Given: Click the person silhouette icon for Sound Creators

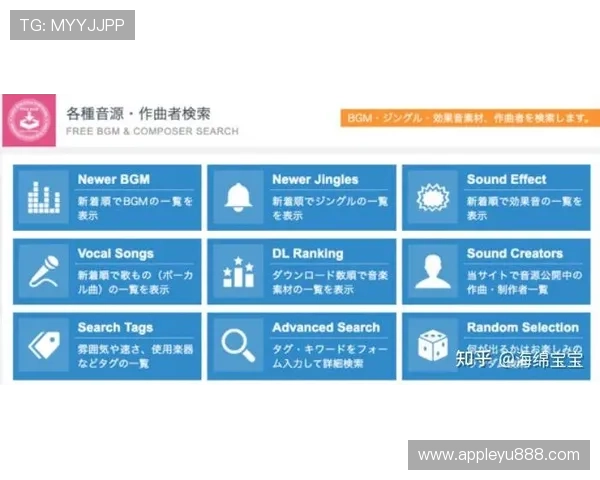Looking at the screenshot, I should tap(433, 271).
